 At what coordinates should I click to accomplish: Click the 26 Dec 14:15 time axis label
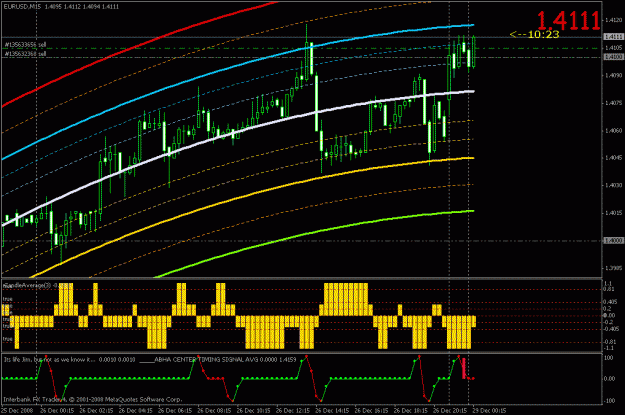332,410
